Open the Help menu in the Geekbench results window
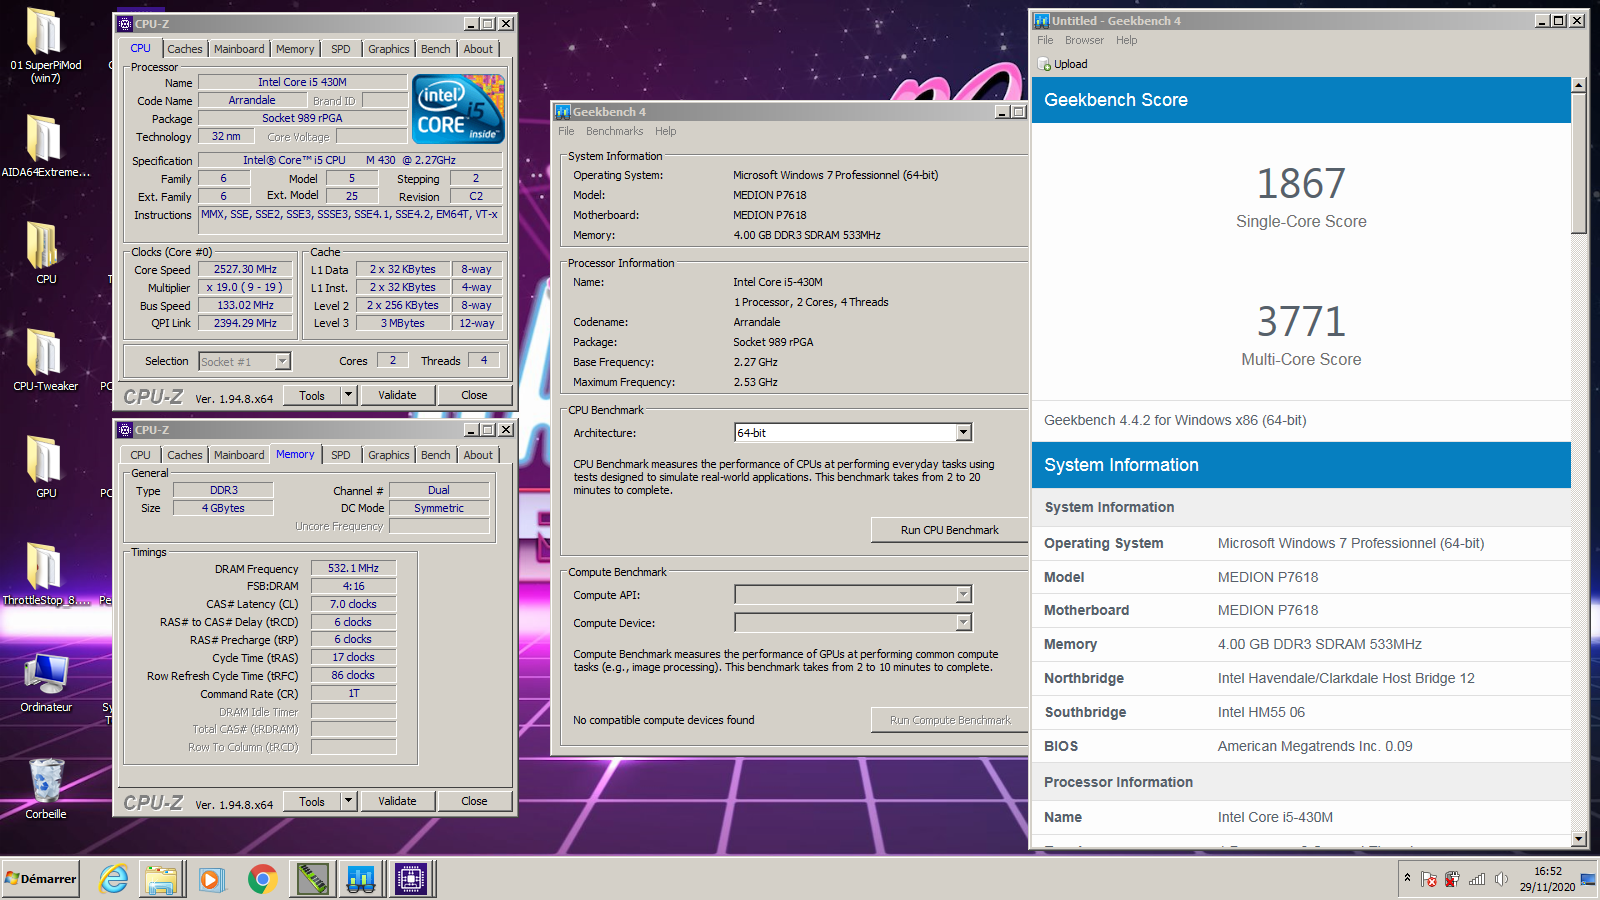The image size is (1600, 900). [1126, 40]
